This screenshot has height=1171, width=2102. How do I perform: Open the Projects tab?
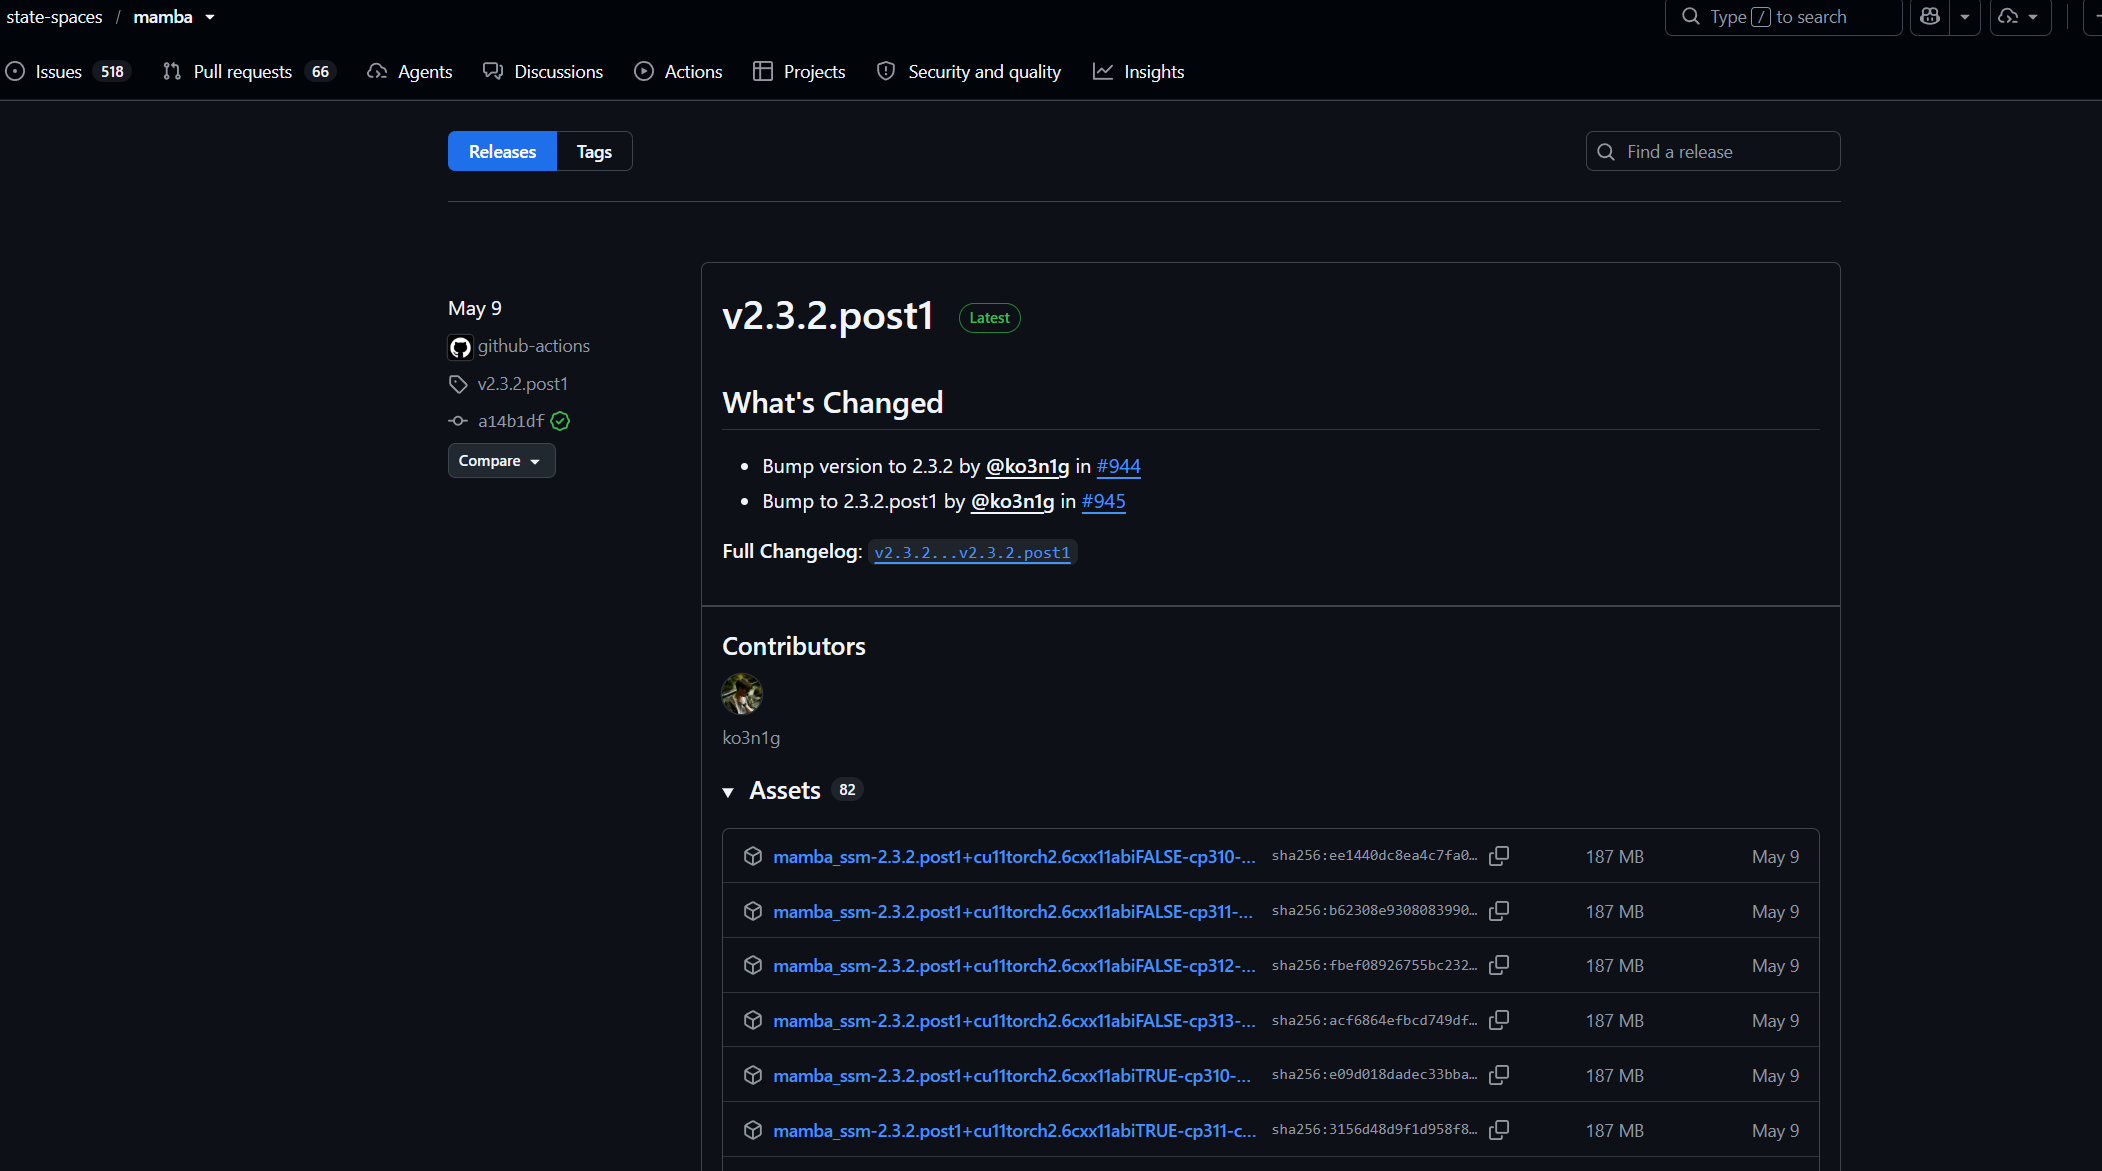tap(799, 72)
